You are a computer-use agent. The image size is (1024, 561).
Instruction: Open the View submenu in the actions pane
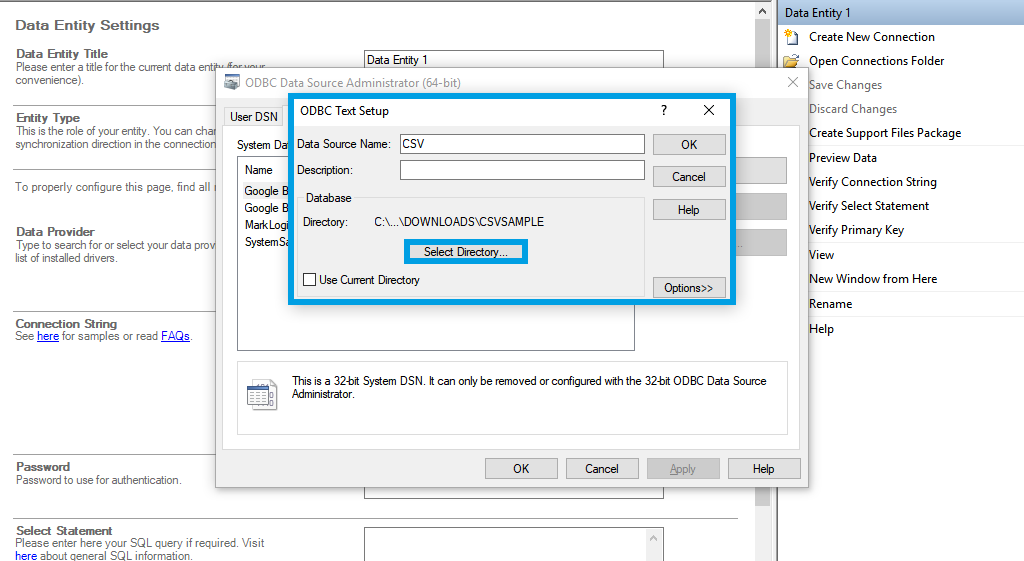pos(821,255)
